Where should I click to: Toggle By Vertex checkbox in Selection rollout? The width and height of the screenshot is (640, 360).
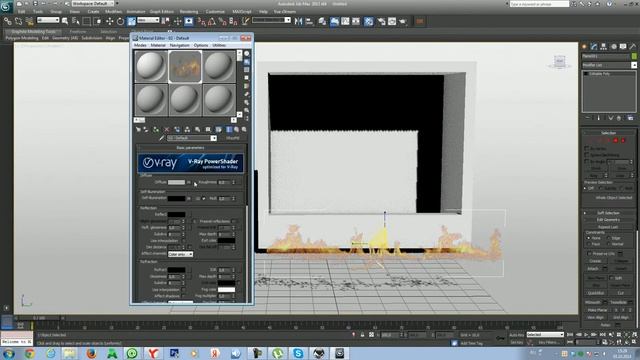(587, 149)
